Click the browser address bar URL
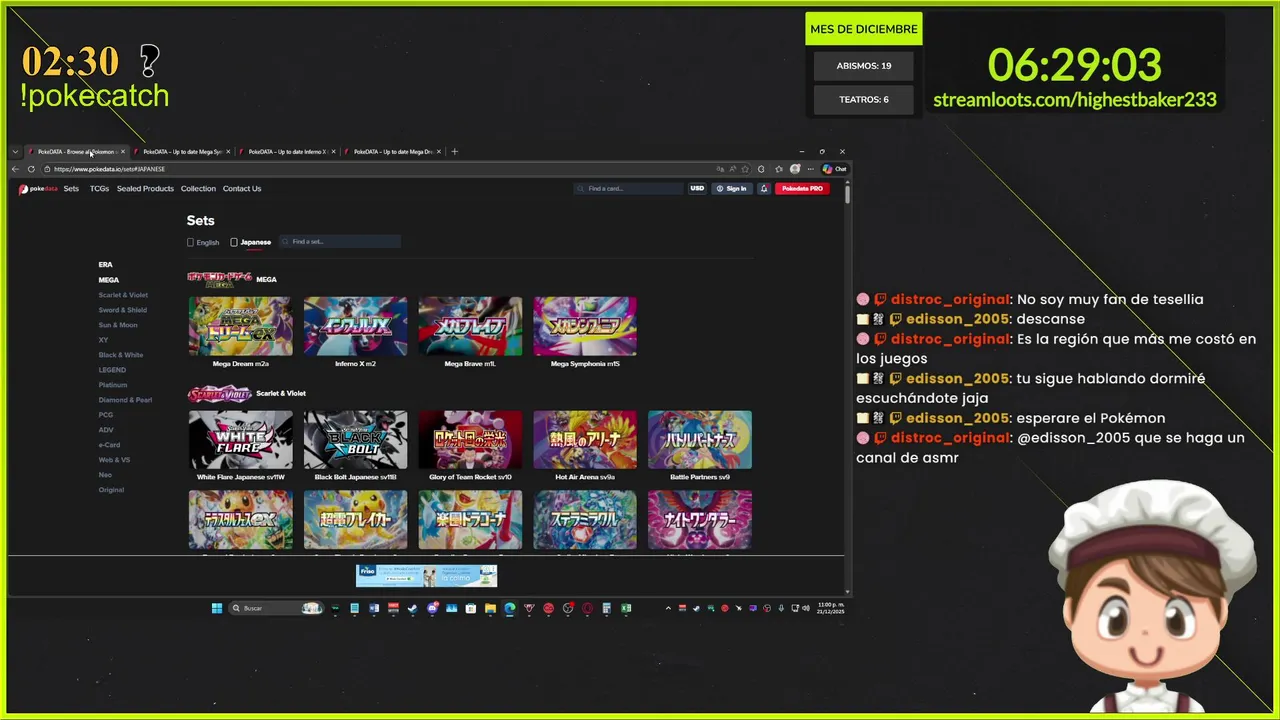Viewport: 1280px width, 720px height. (x=109, y=169)
